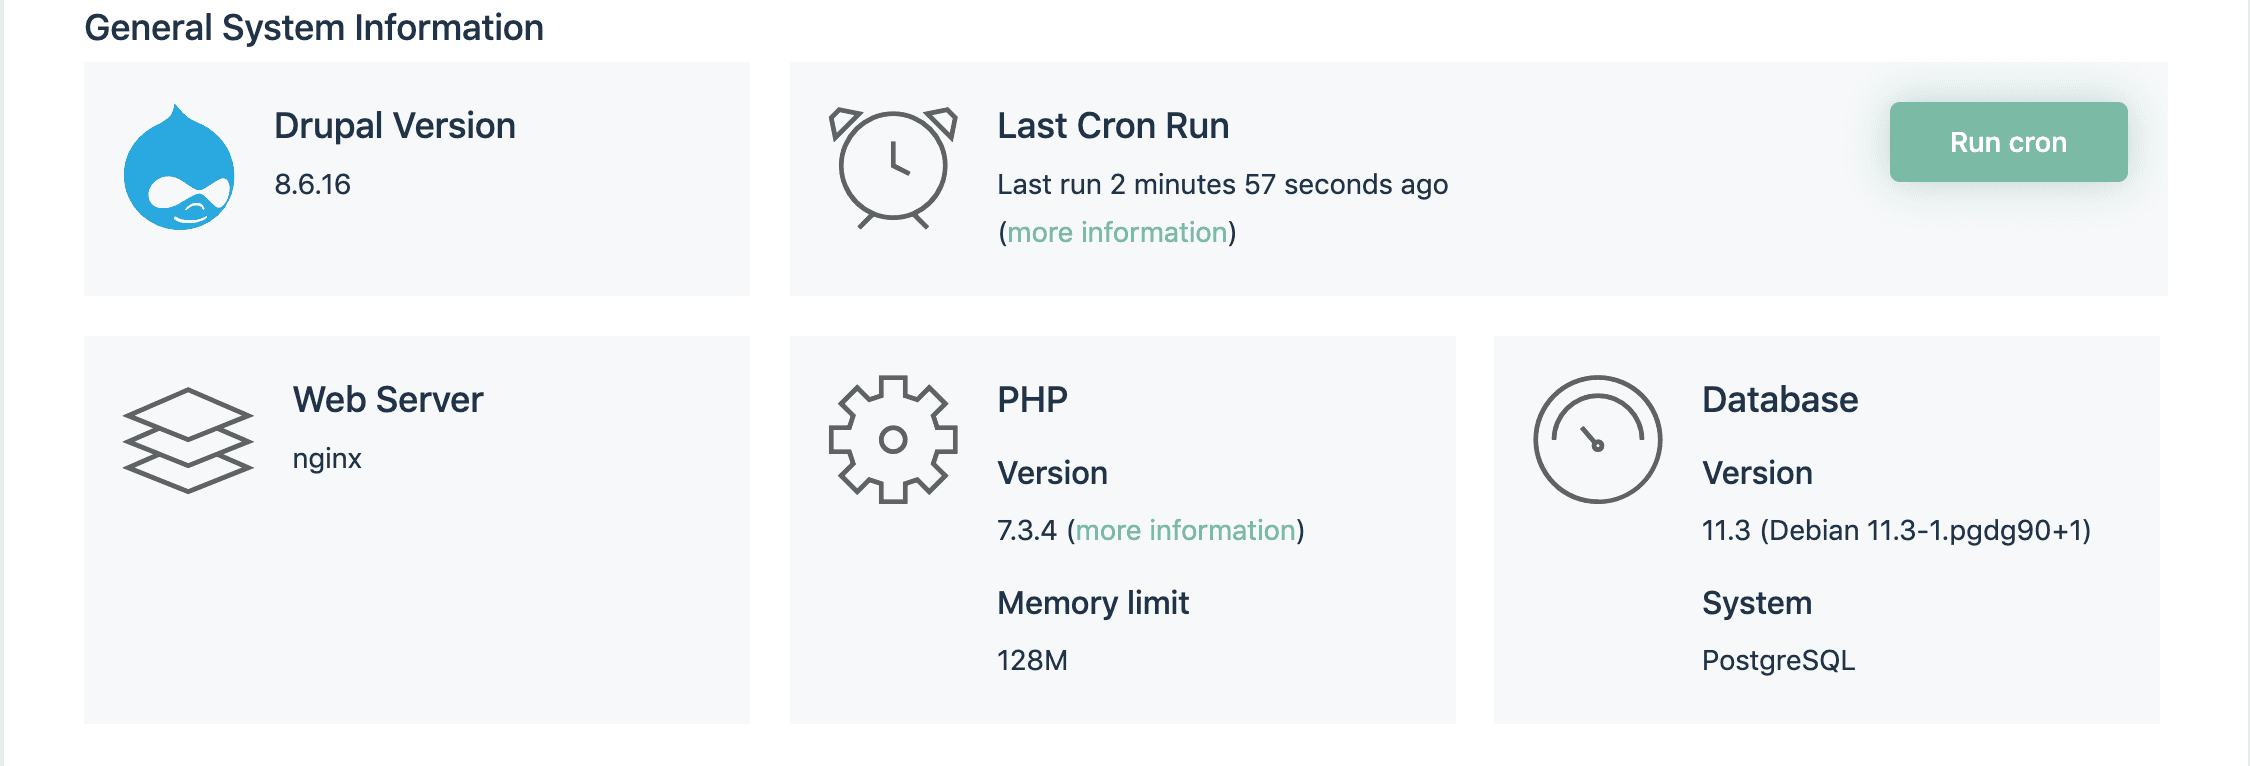Viewport: 2250px width, 766px height.
Task: Open cron's more information link
Action: click(x=1117, y=232)
